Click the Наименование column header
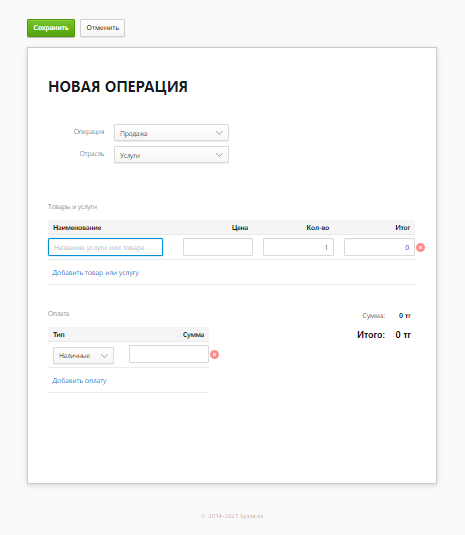 click(77, 228)
